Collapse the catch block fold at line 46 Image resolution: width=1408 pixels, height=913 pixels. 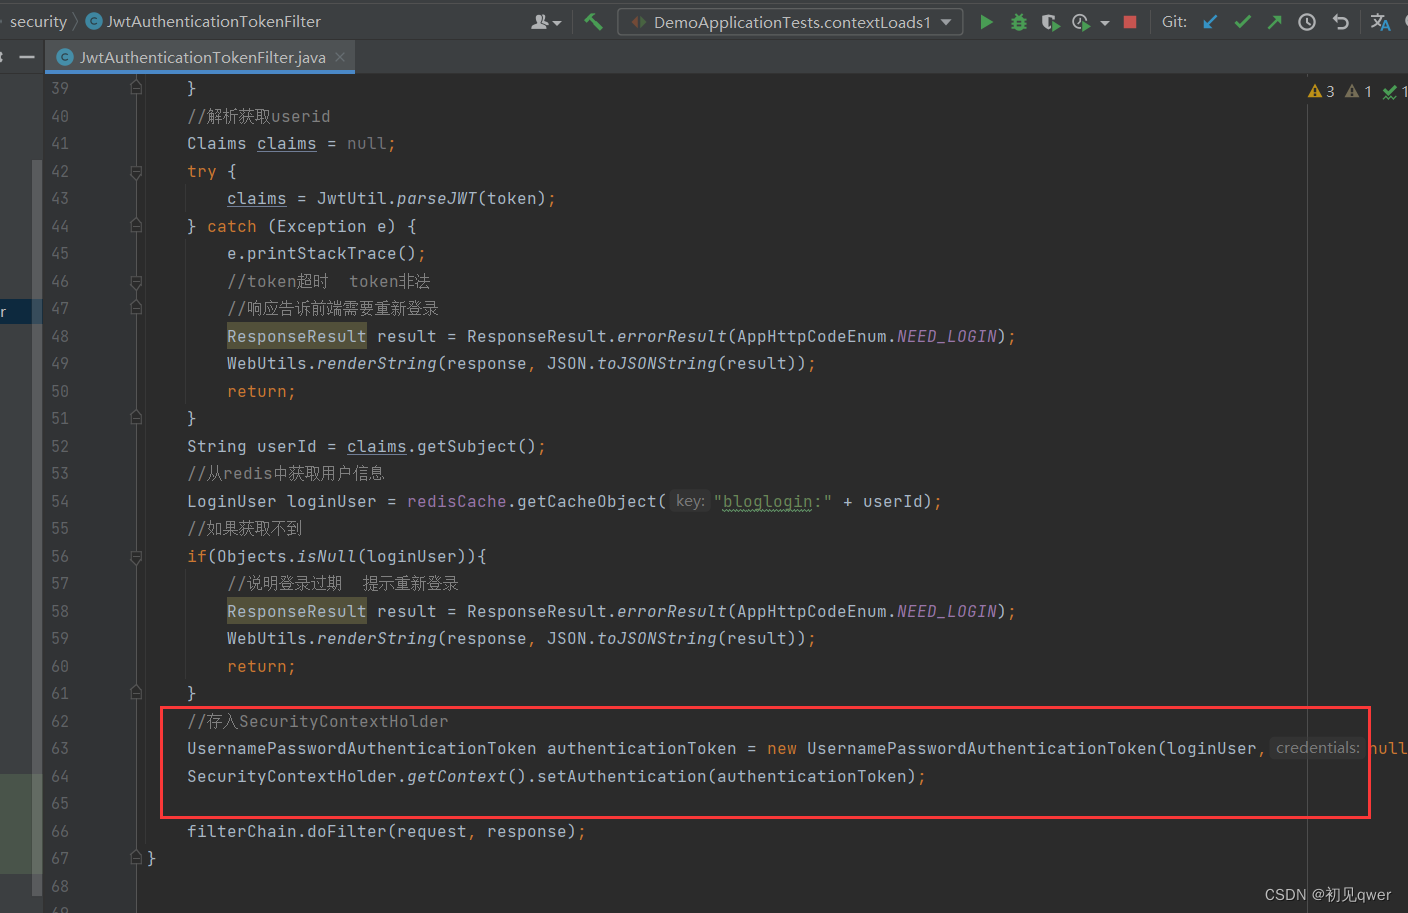click(x=136, y=281)
